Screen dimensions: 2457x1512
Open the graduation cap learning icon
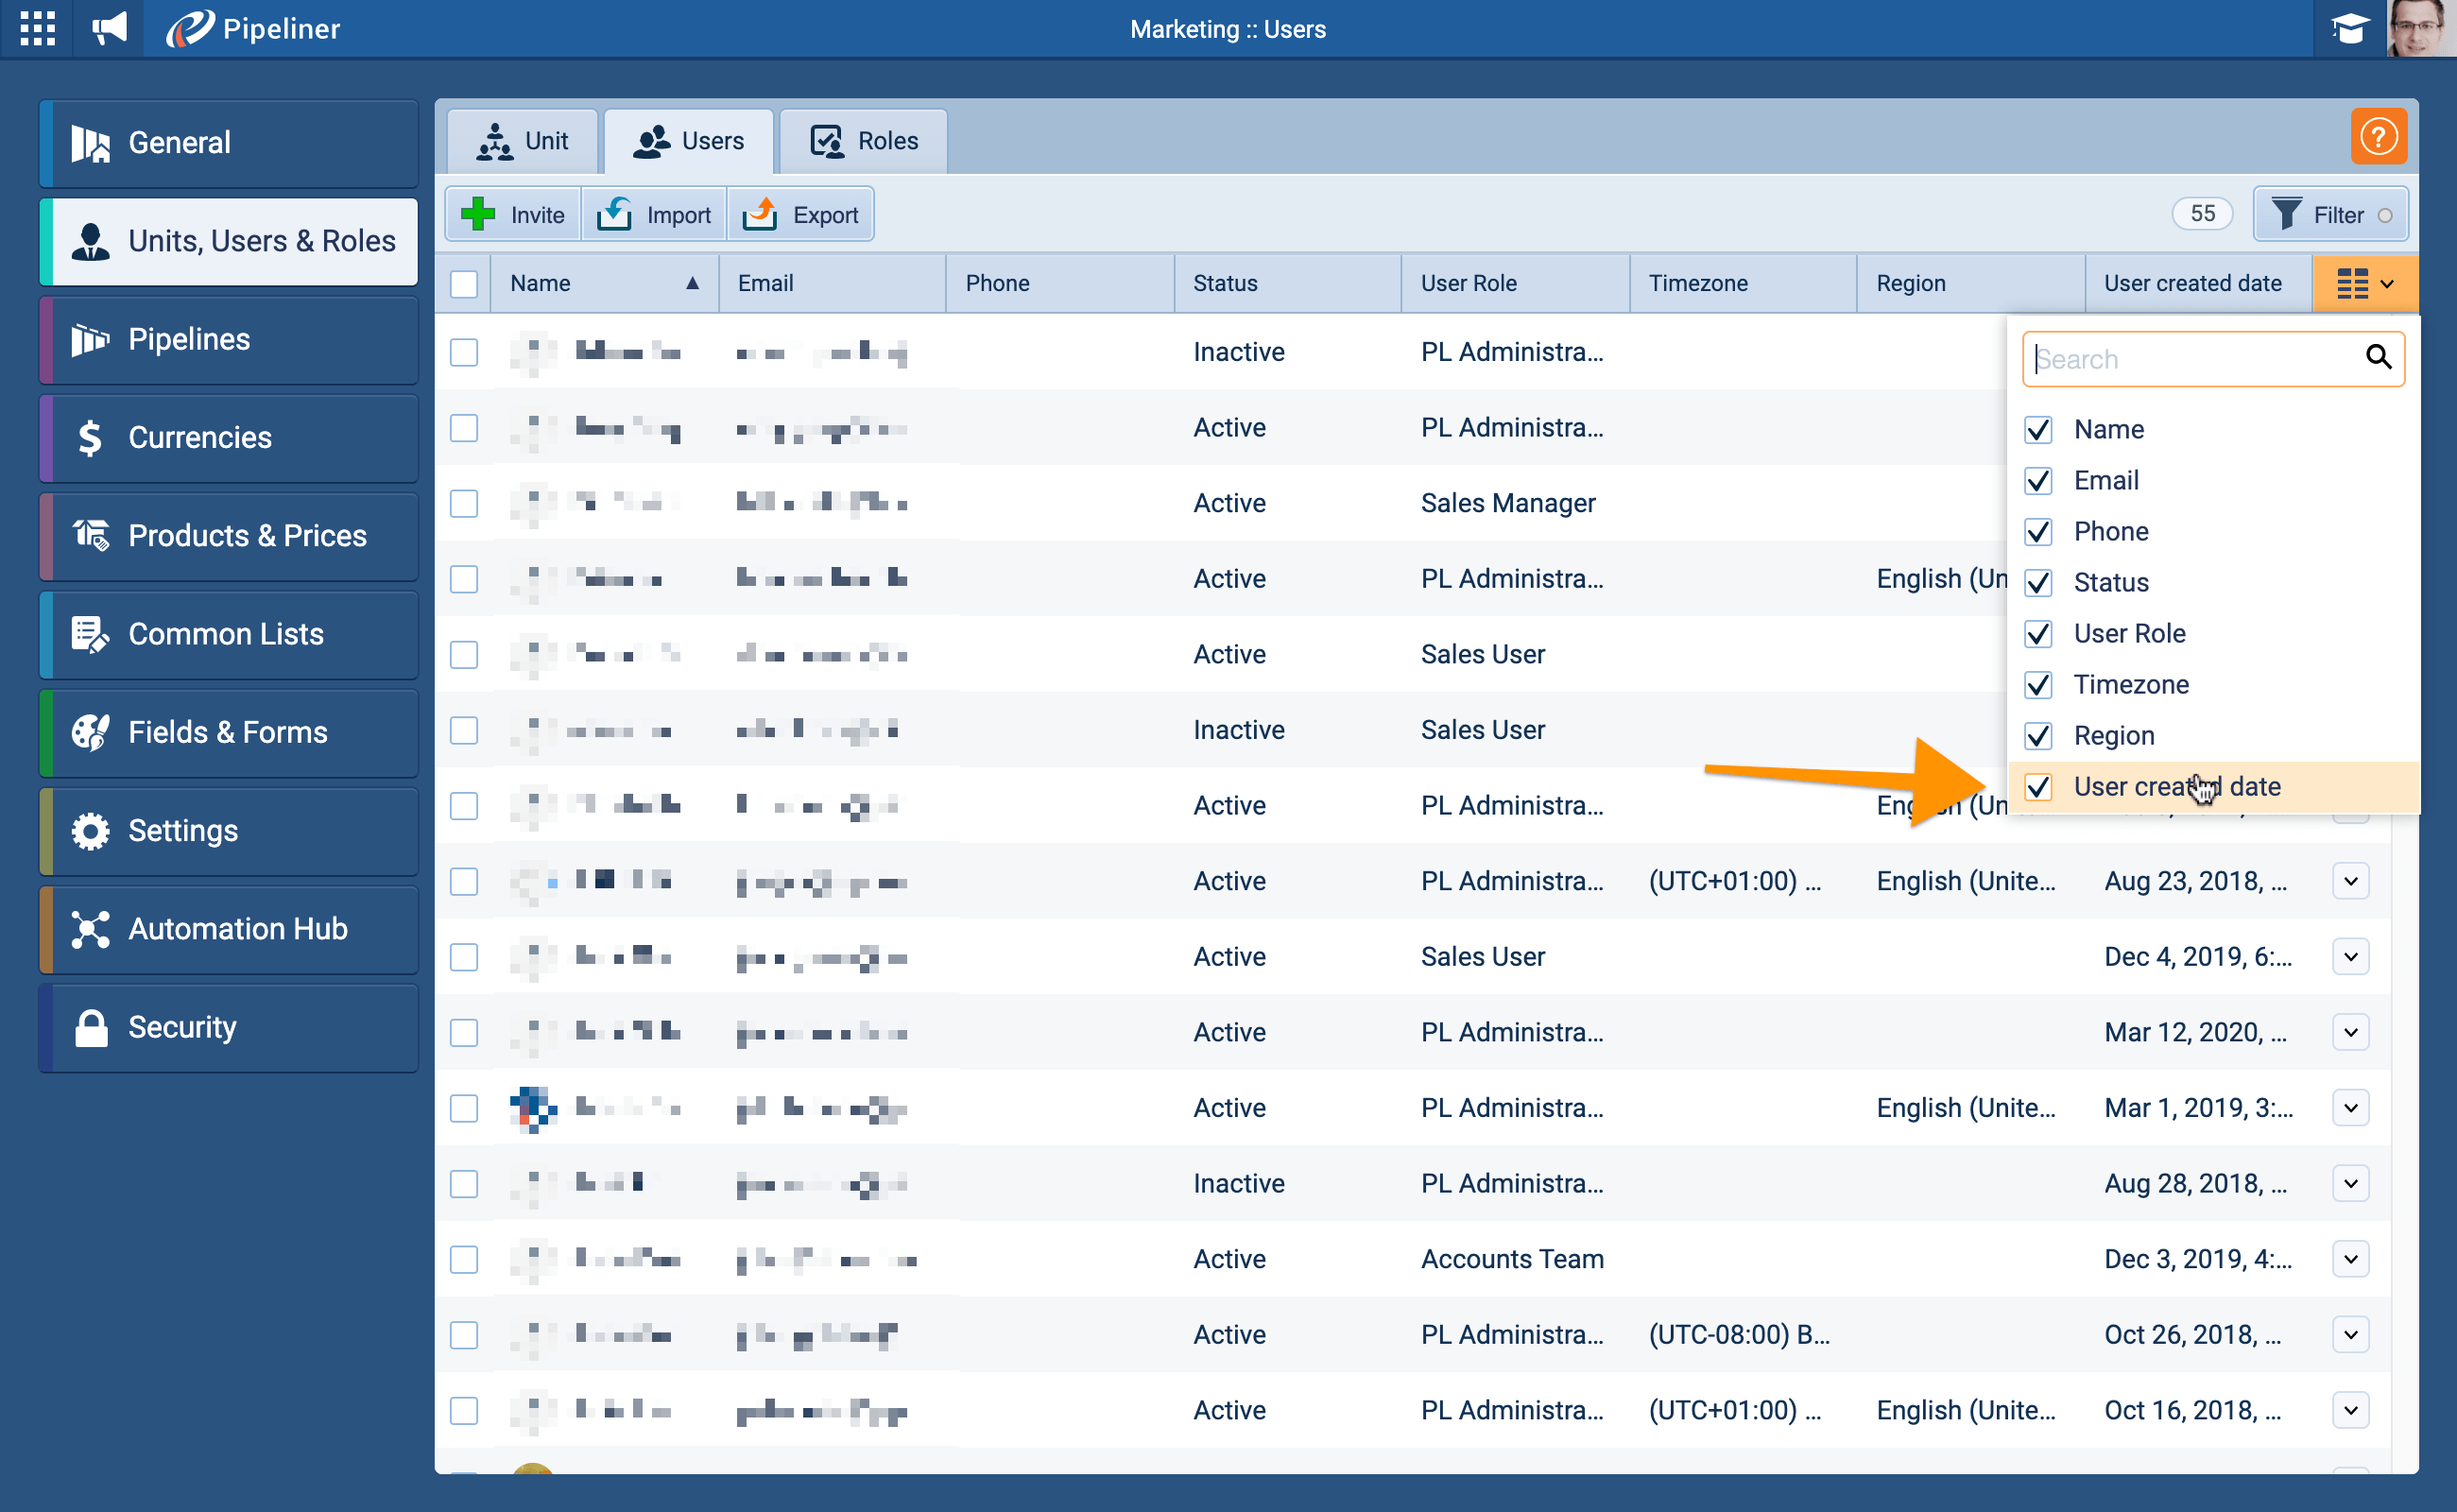2349,28
